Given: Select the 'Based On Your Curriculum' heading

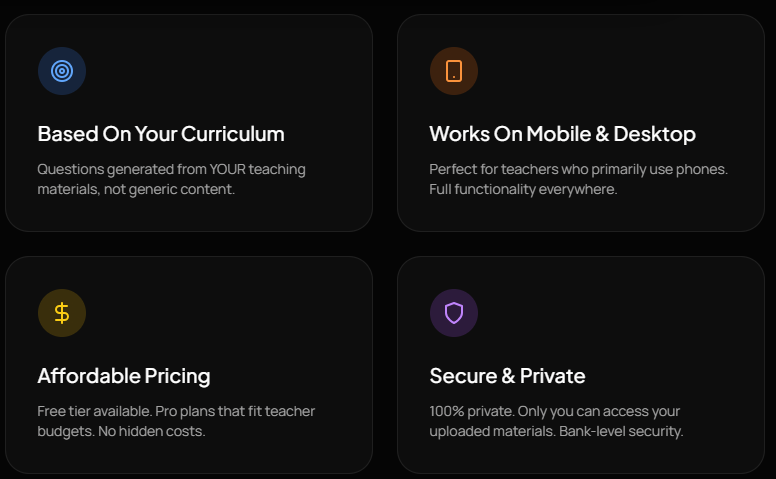Looking at the screenshot, I should (x=161, y=134).
